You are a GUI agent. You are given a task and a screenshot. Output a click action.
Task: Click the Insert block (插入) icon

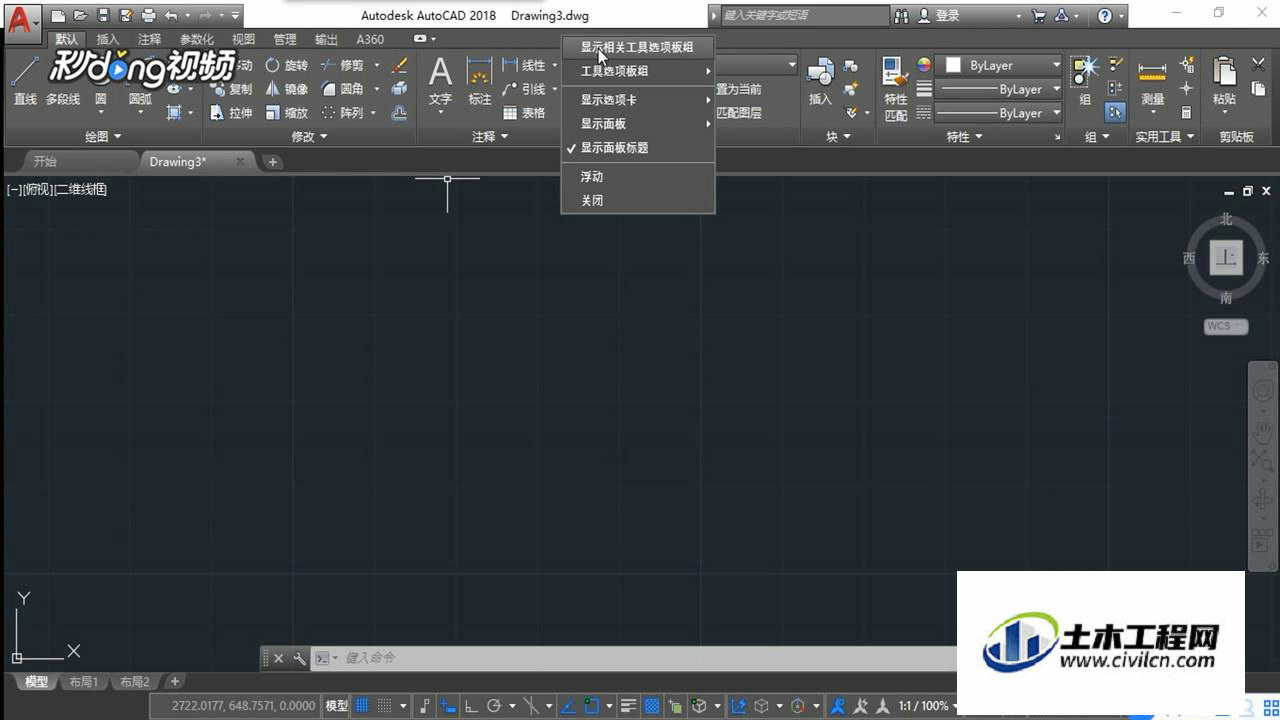pos(820,80)
